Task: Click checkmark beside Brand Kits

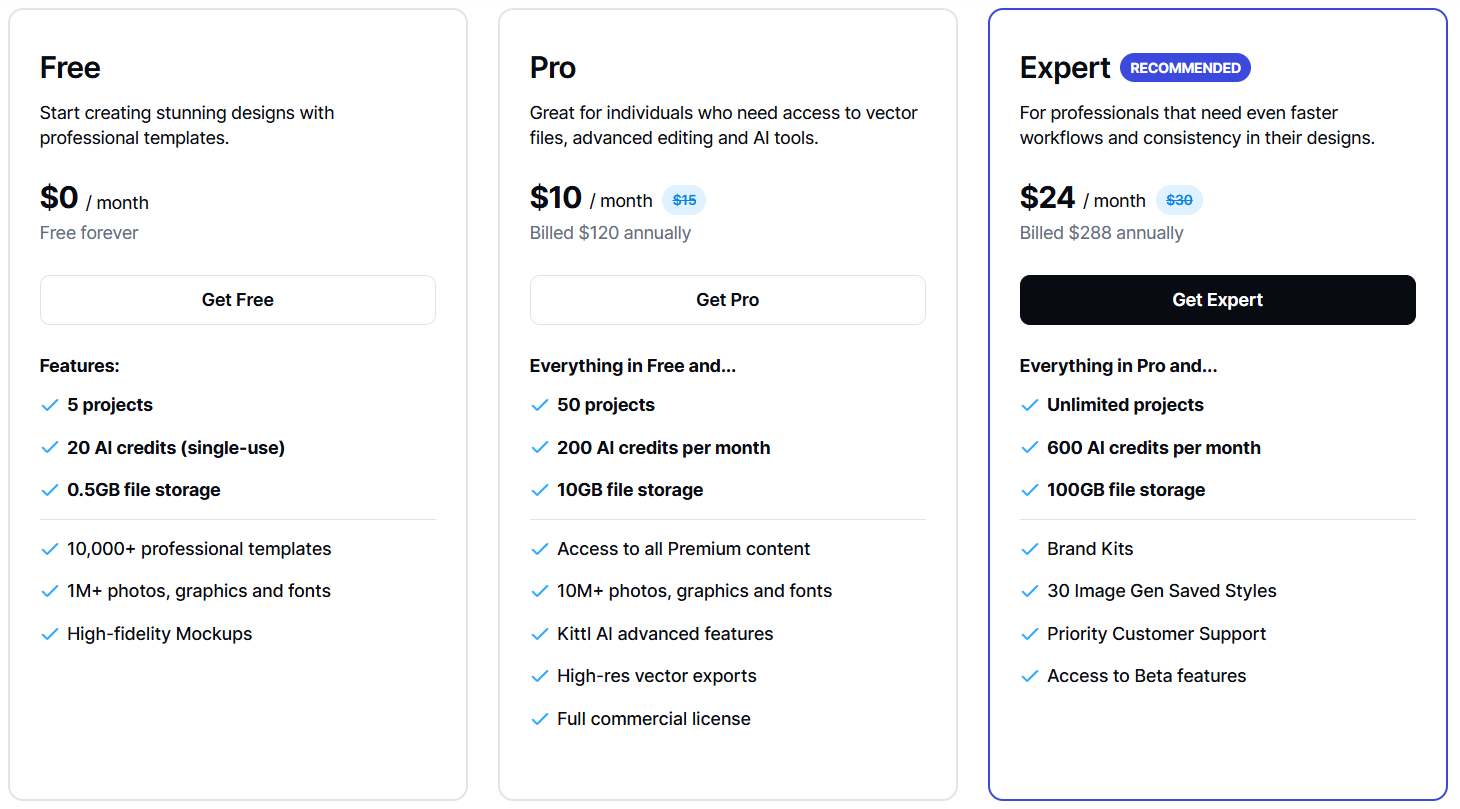Action: pyautogui.click(x=1029, y=549)
